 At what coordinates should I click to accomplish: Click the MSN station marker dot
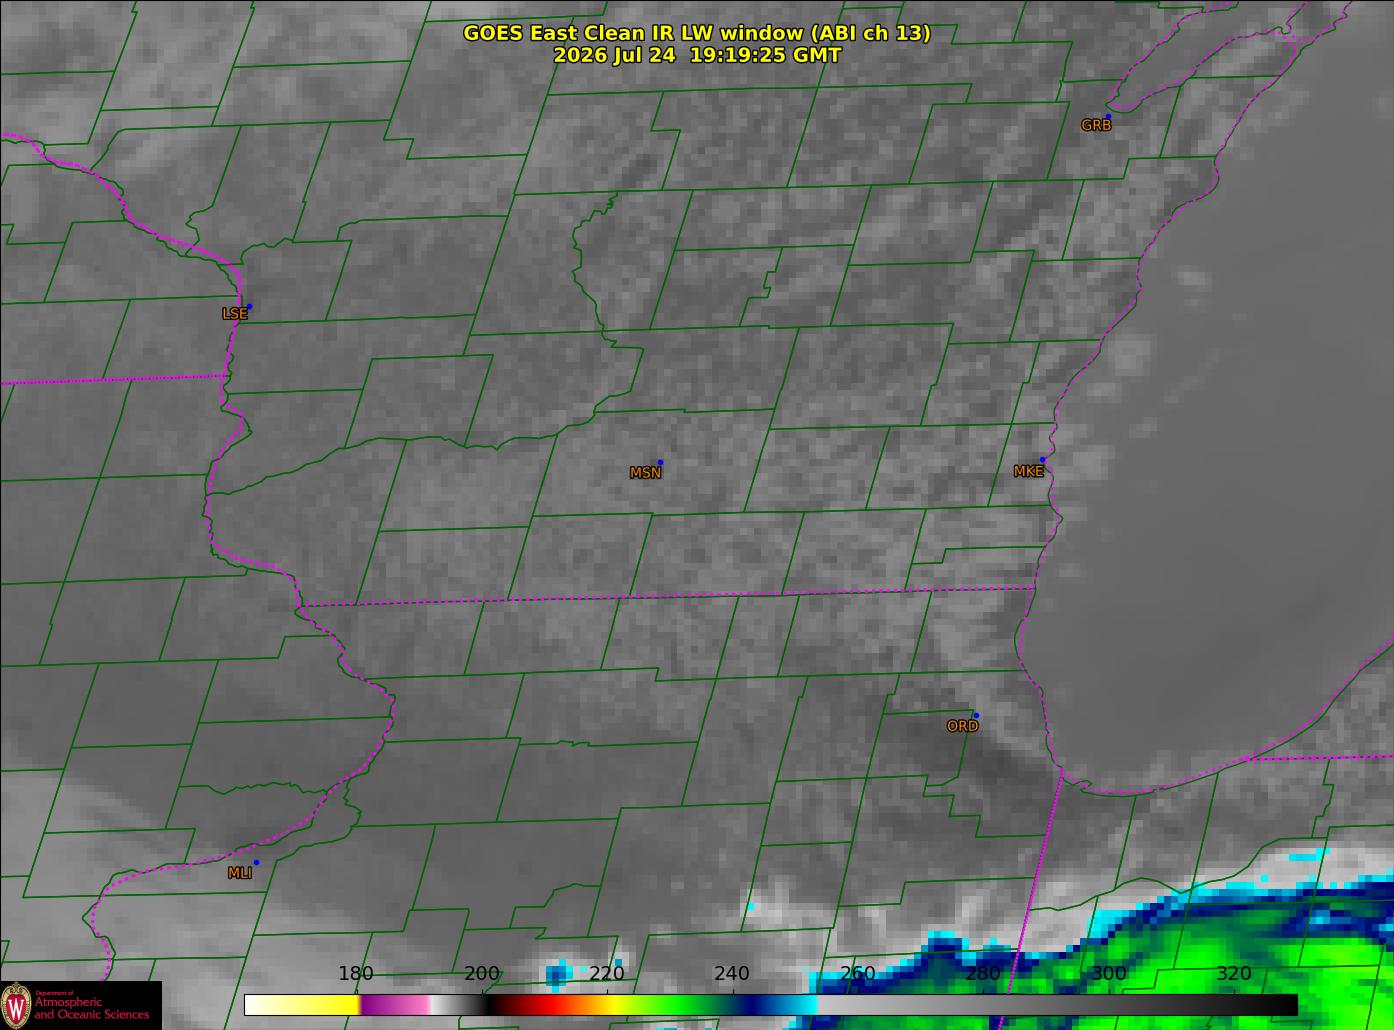click(660, 462)
